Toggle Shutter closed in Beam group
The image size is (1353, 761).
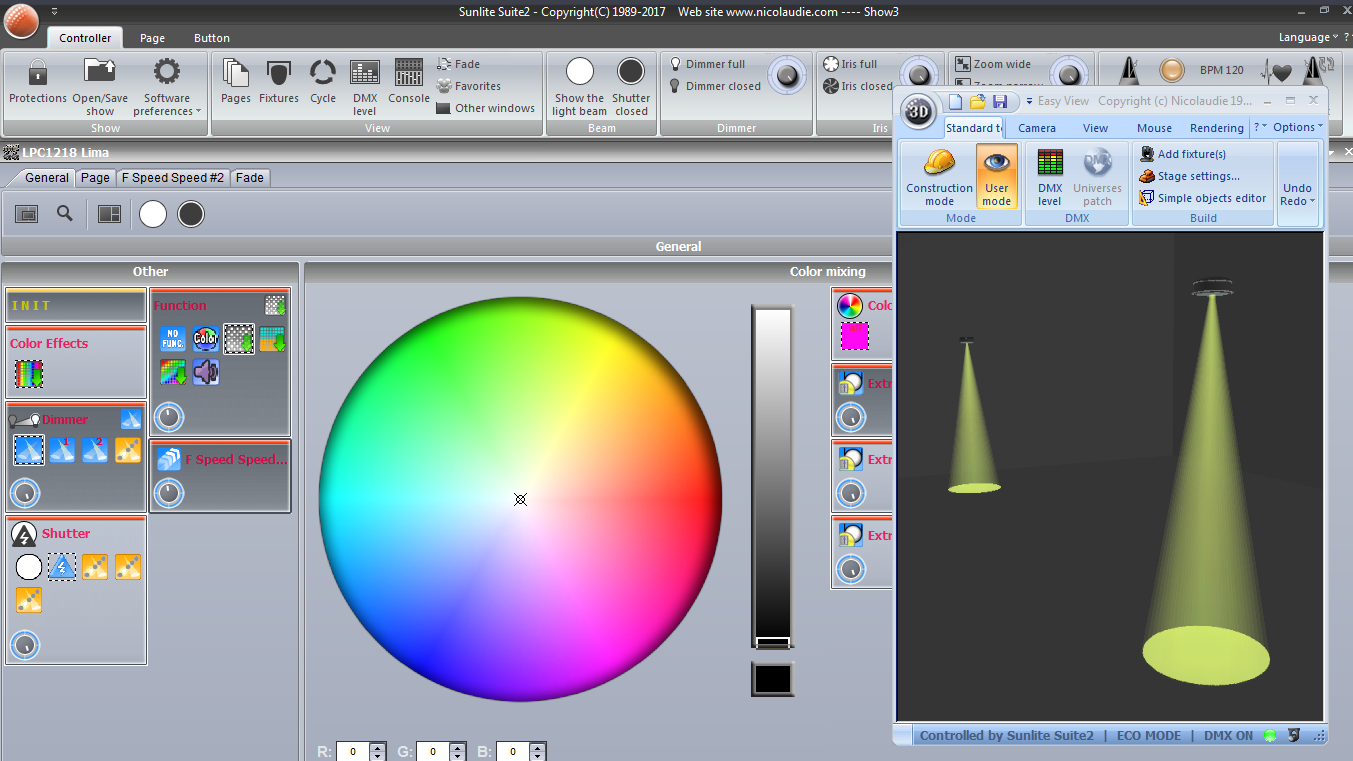631,86
